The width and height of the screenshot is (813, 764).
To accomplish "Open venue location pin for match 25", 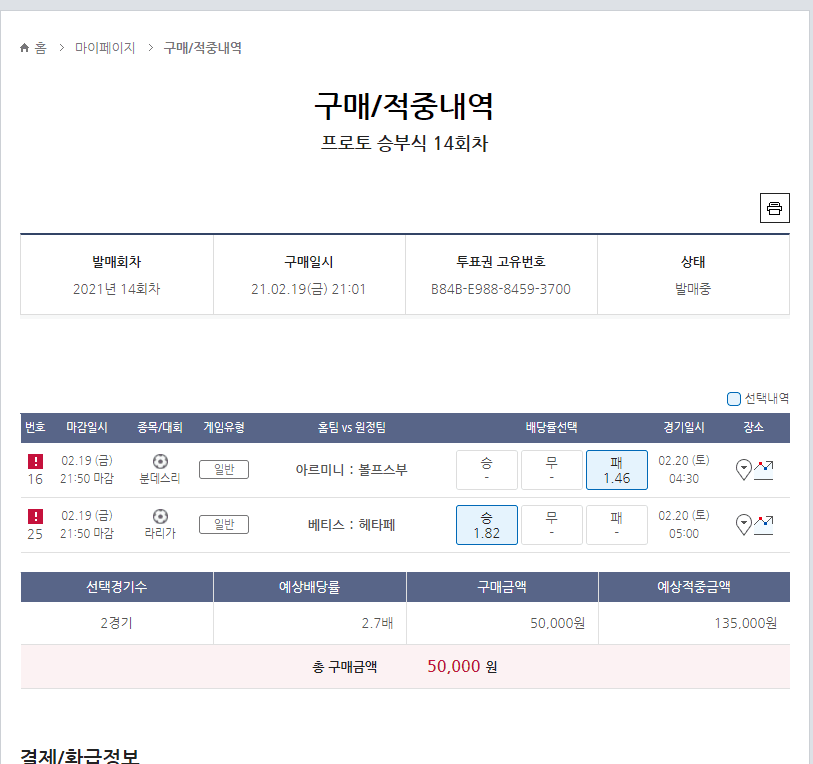I will click(x=743, y=524).
